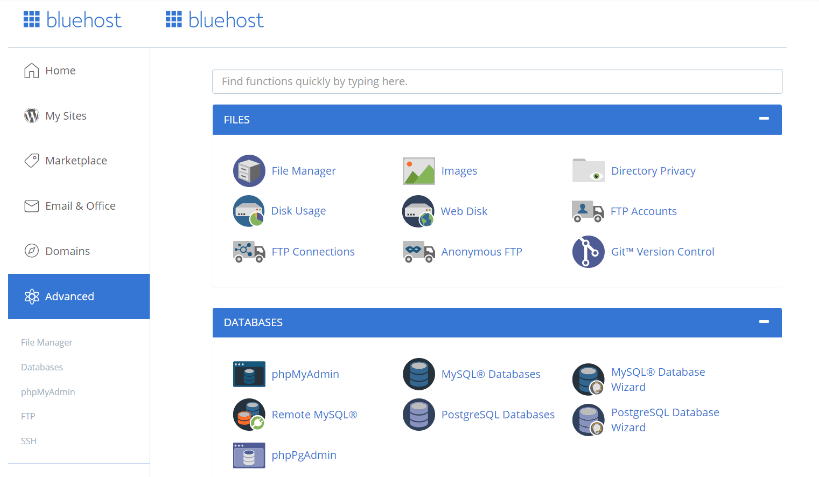Click the FTP Connections text link

click(x=313, y=252)
